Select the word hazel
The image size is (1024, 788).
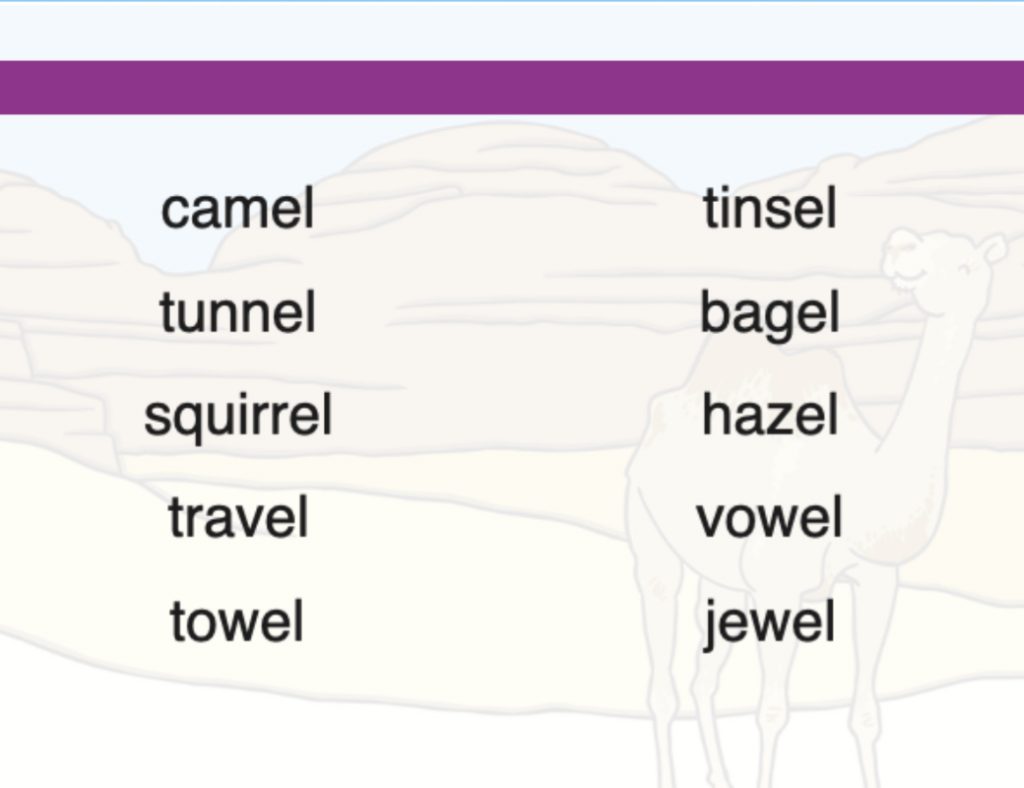click(x=769, y=414)
